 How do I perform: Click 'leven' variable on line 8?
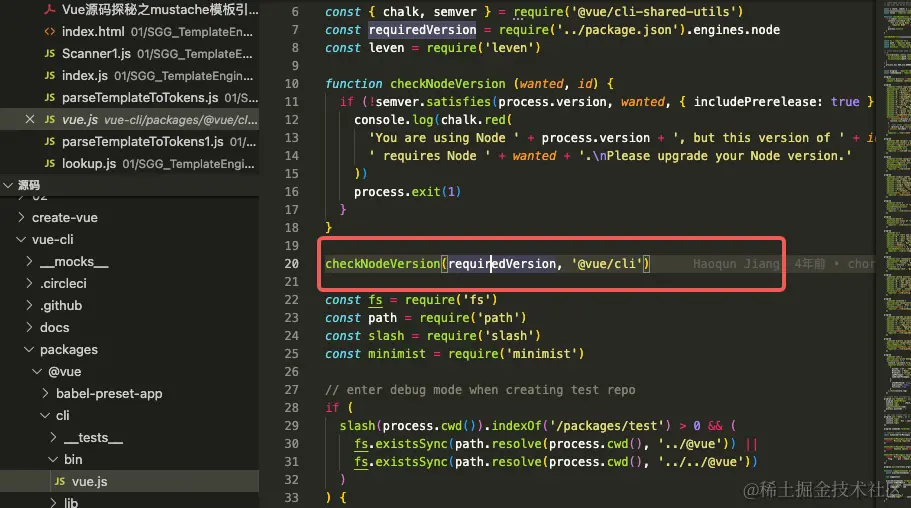(x=386, y=48)
